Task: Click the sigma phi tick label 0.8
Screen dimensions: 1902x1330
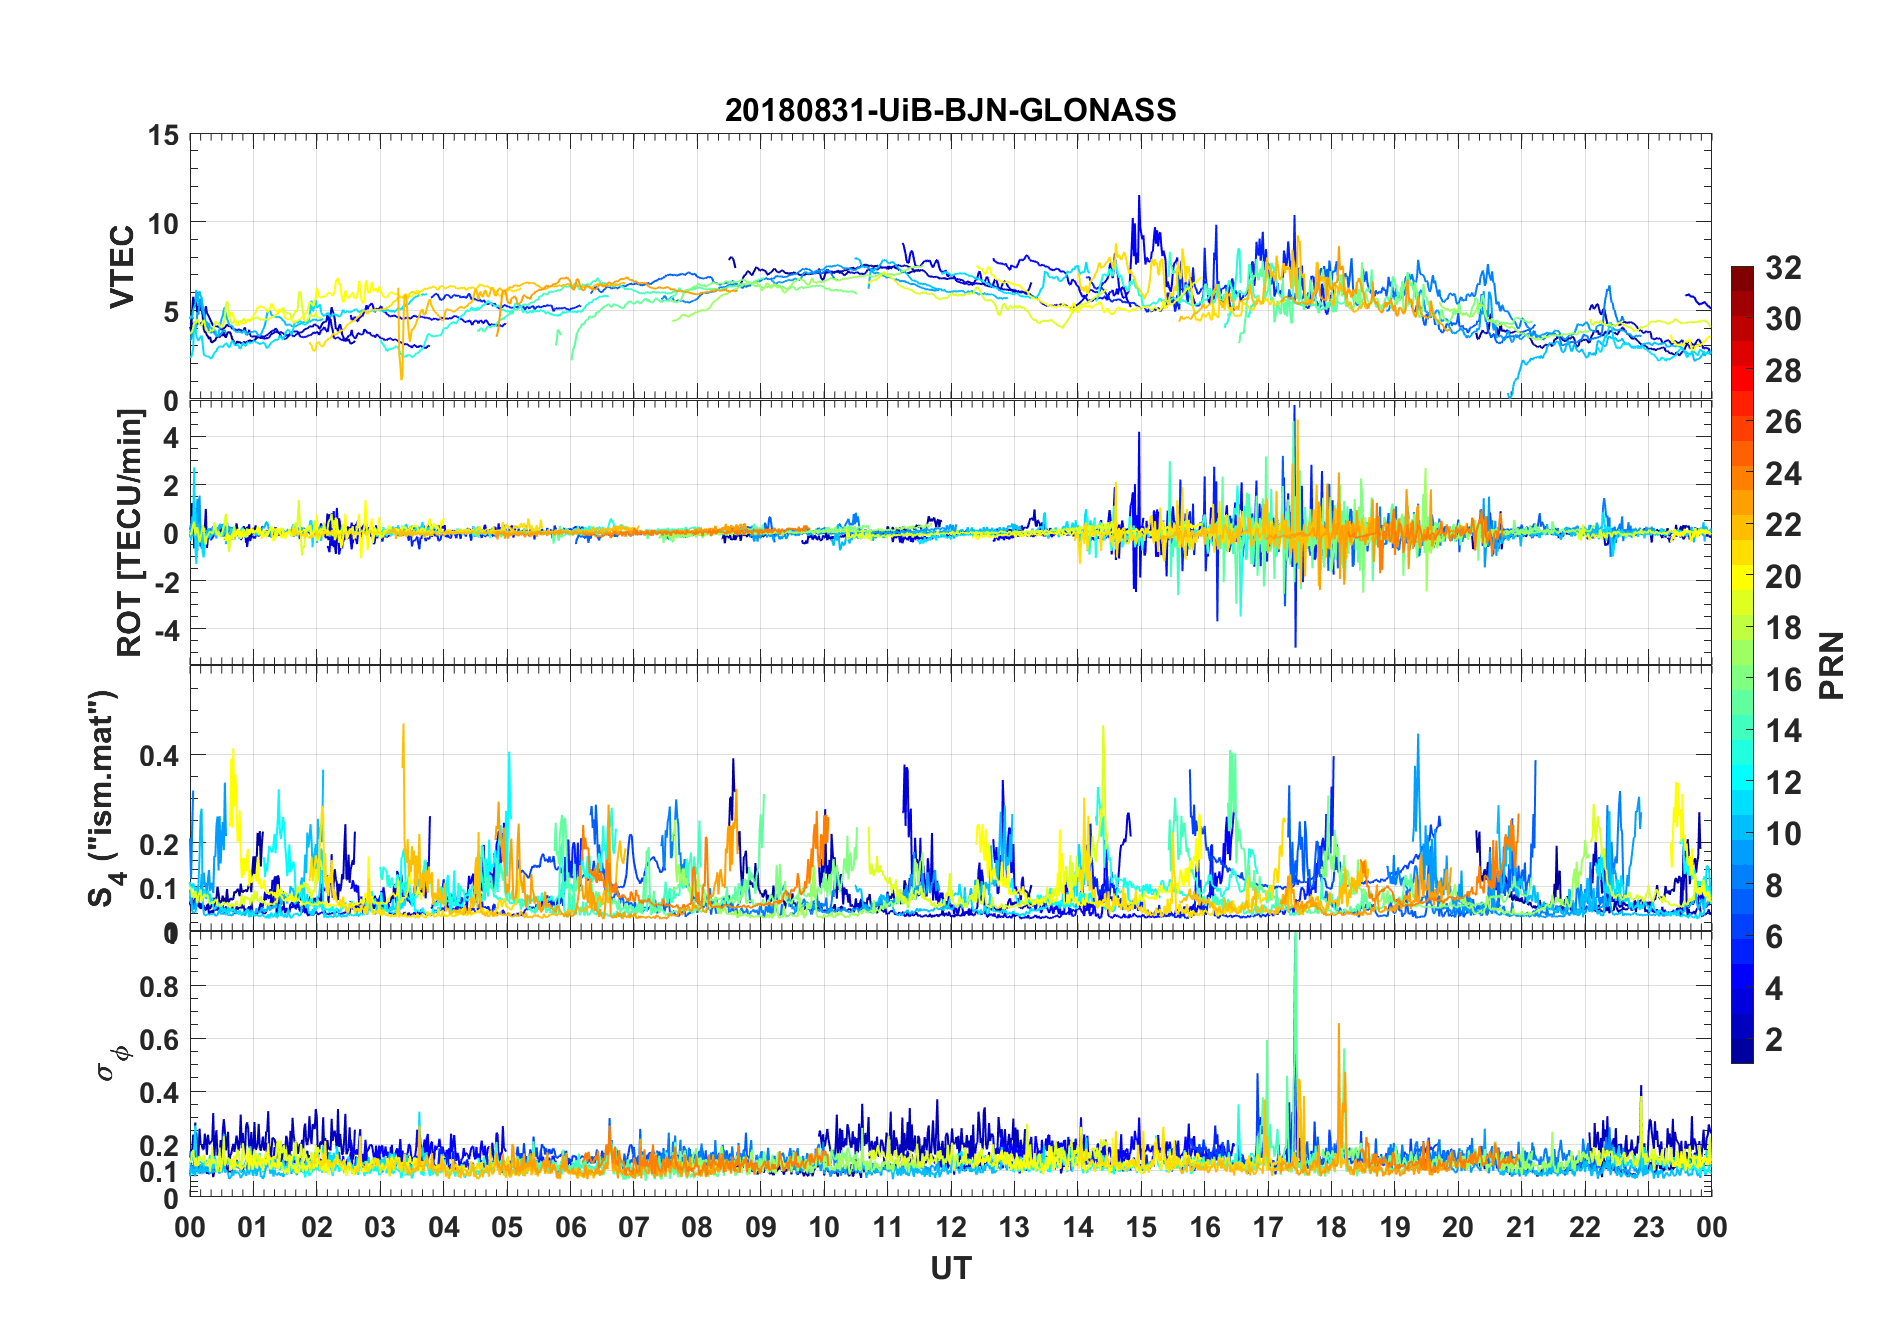Action: pyautogui.click(x=159, y=987)
